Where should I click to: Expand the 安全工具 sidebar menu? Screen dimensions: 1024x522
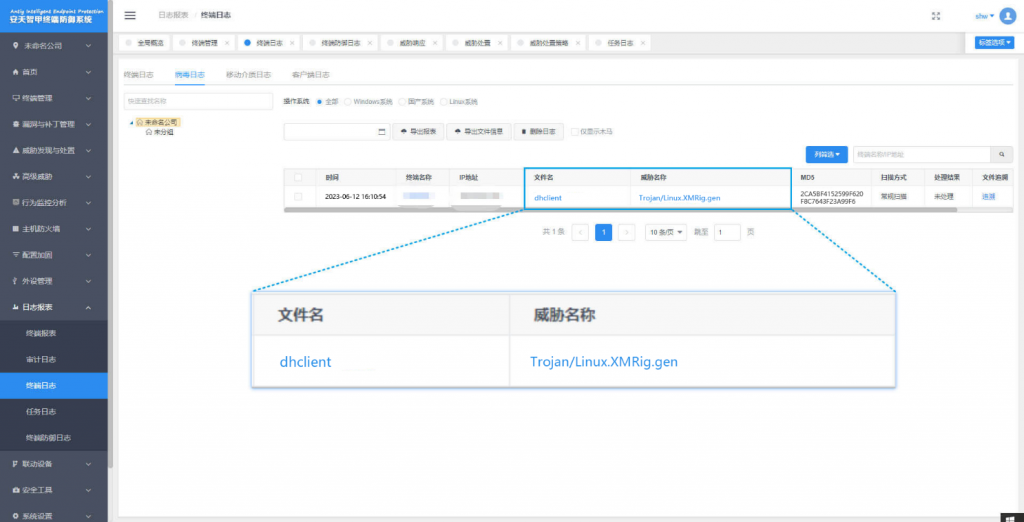tap(54, 490)
